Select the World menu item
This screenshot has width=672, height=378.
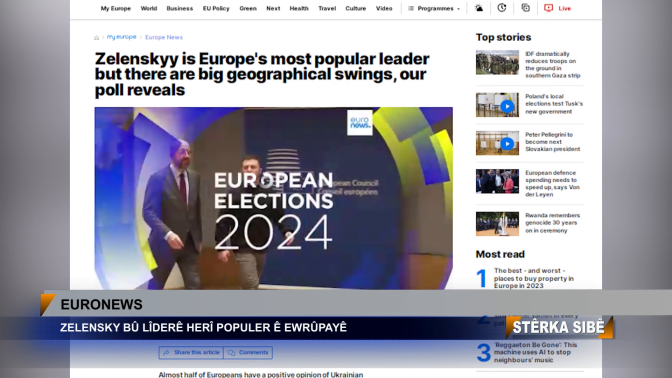pos(149,9)
